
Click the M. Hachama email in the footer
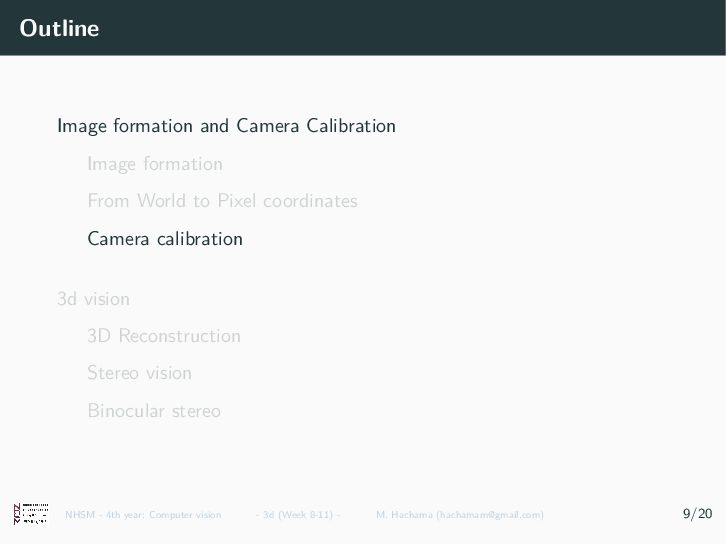460,515
